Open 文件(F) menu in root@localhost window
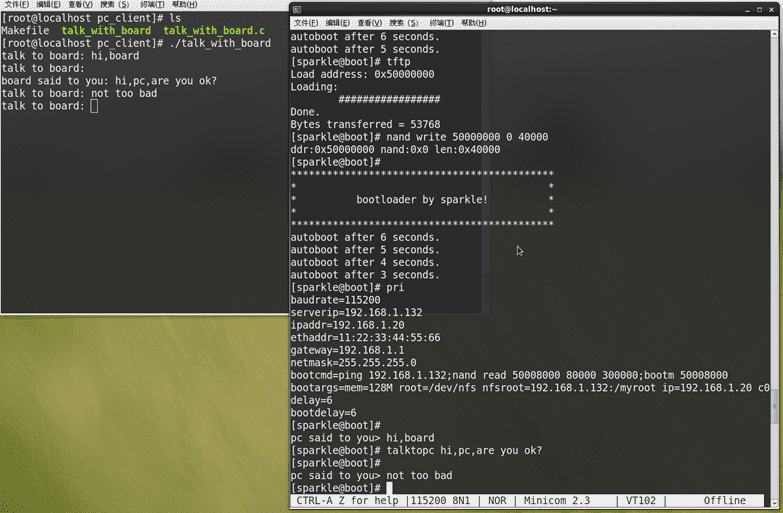Viewport: 783px width, 513px height. click(306, 23)
